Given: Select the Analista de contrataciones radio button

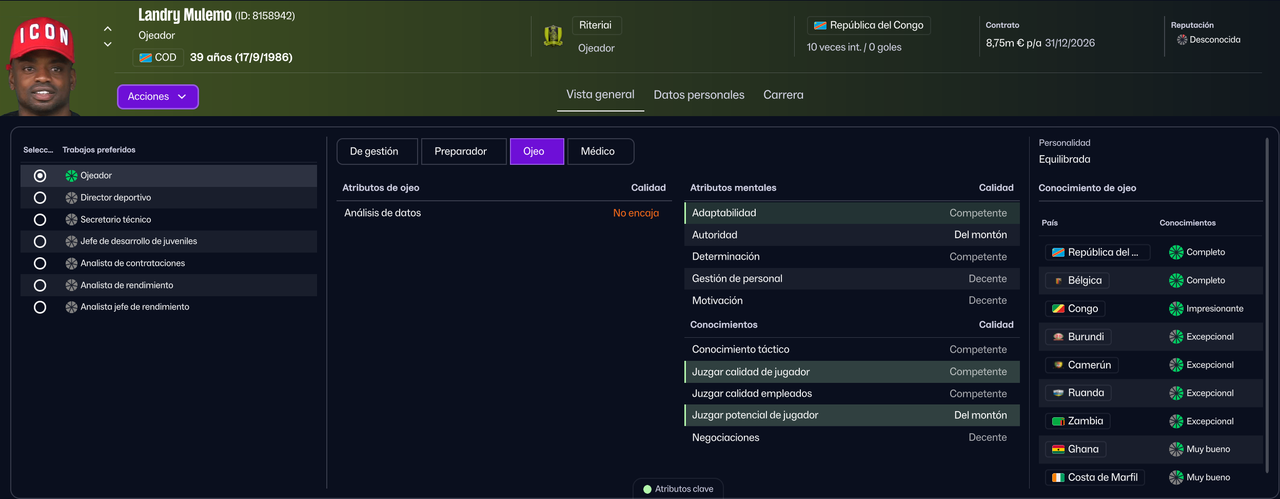Looking at the screenshot, I should click(40, 264).
